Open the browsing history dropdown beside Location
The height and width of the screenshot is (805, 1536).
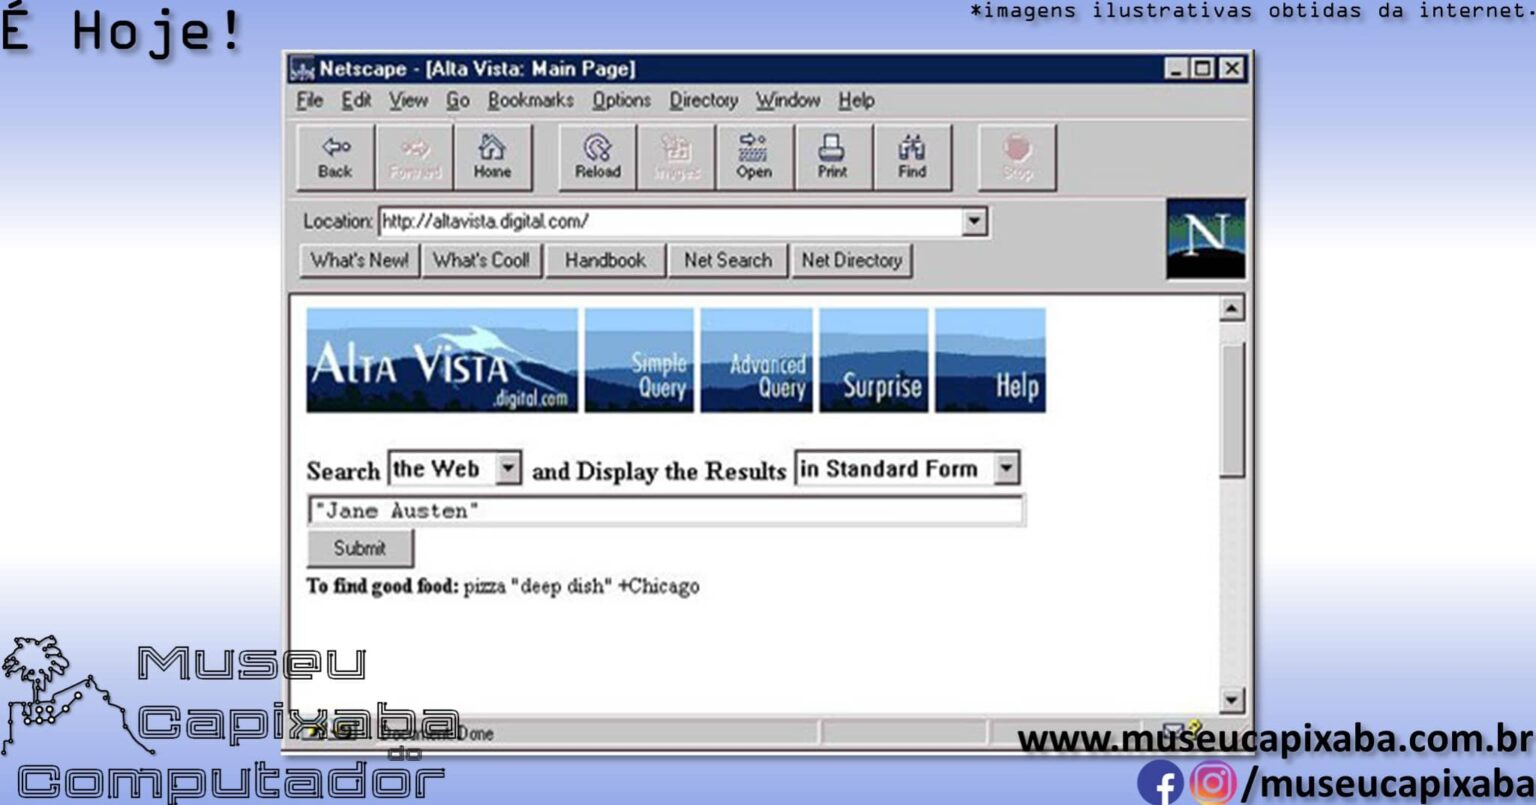pos(974,222)
